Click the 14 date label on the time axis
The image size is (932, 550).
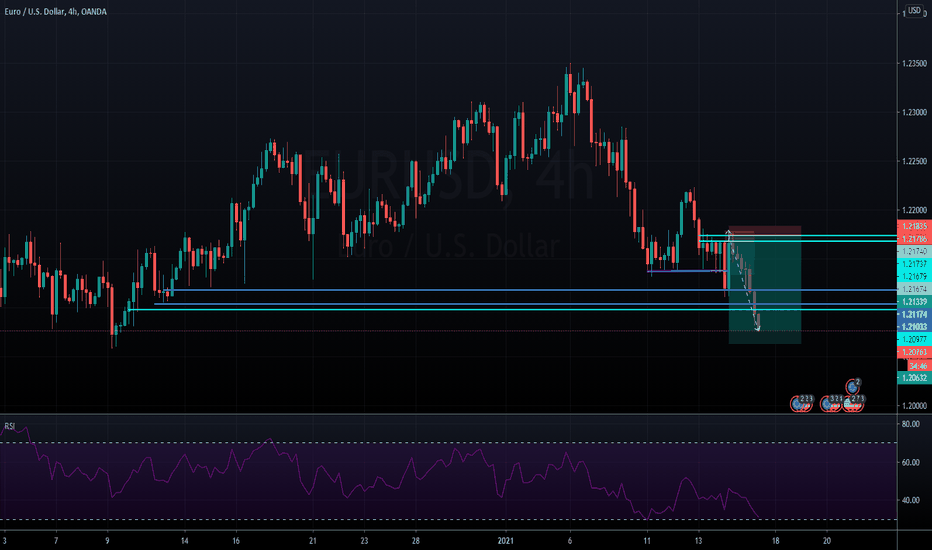coord(185,541)
